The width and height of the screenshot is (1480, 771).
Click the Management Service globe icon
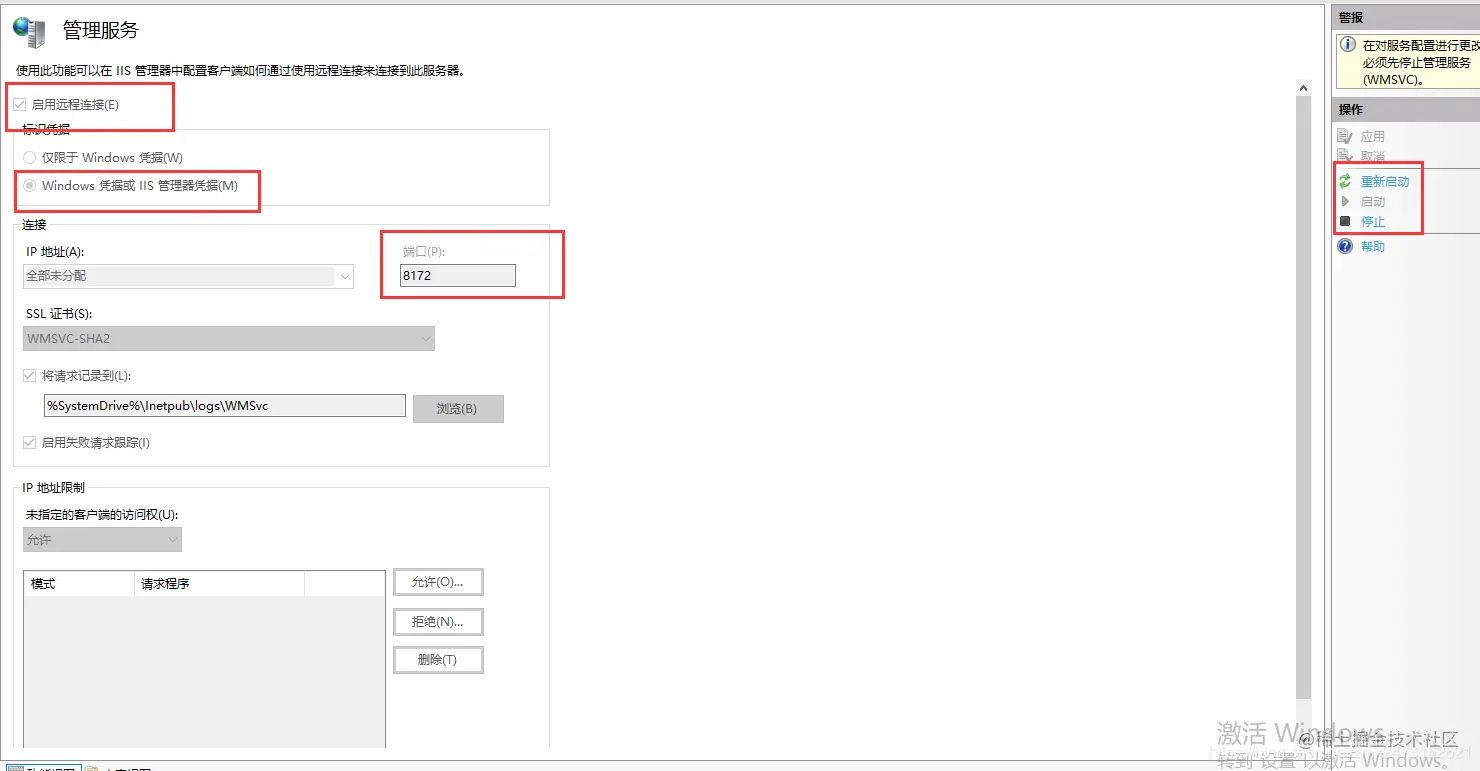click(x=29, y=30)
